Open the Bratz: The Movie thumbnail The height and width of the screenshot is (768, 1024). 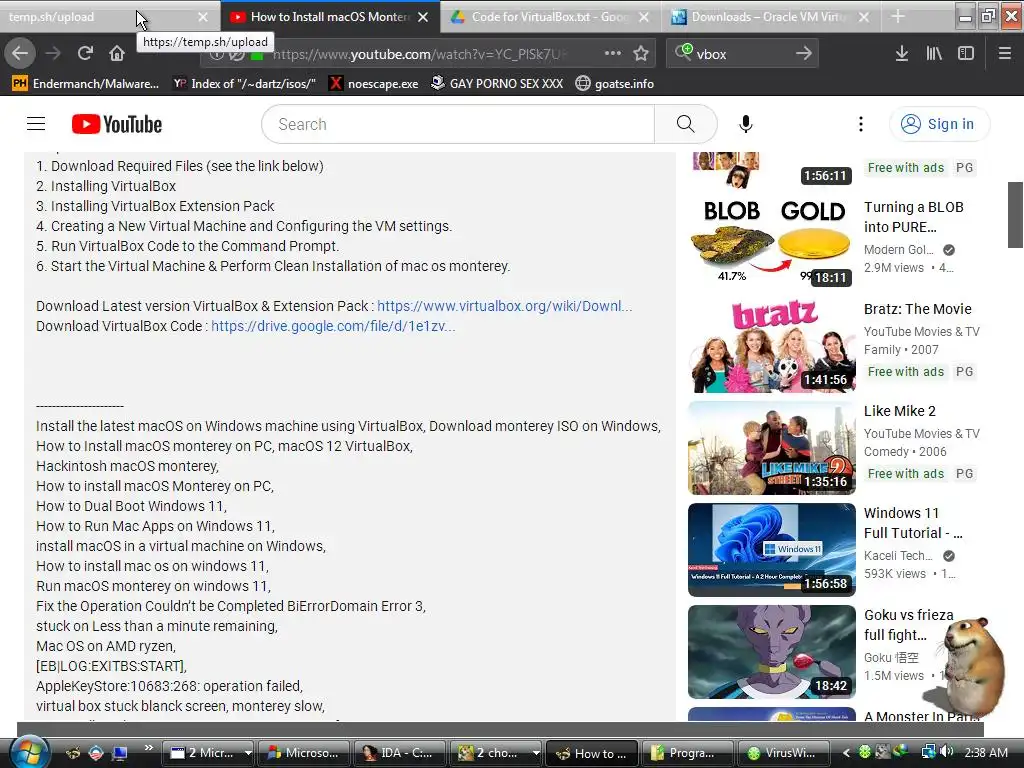771,344
